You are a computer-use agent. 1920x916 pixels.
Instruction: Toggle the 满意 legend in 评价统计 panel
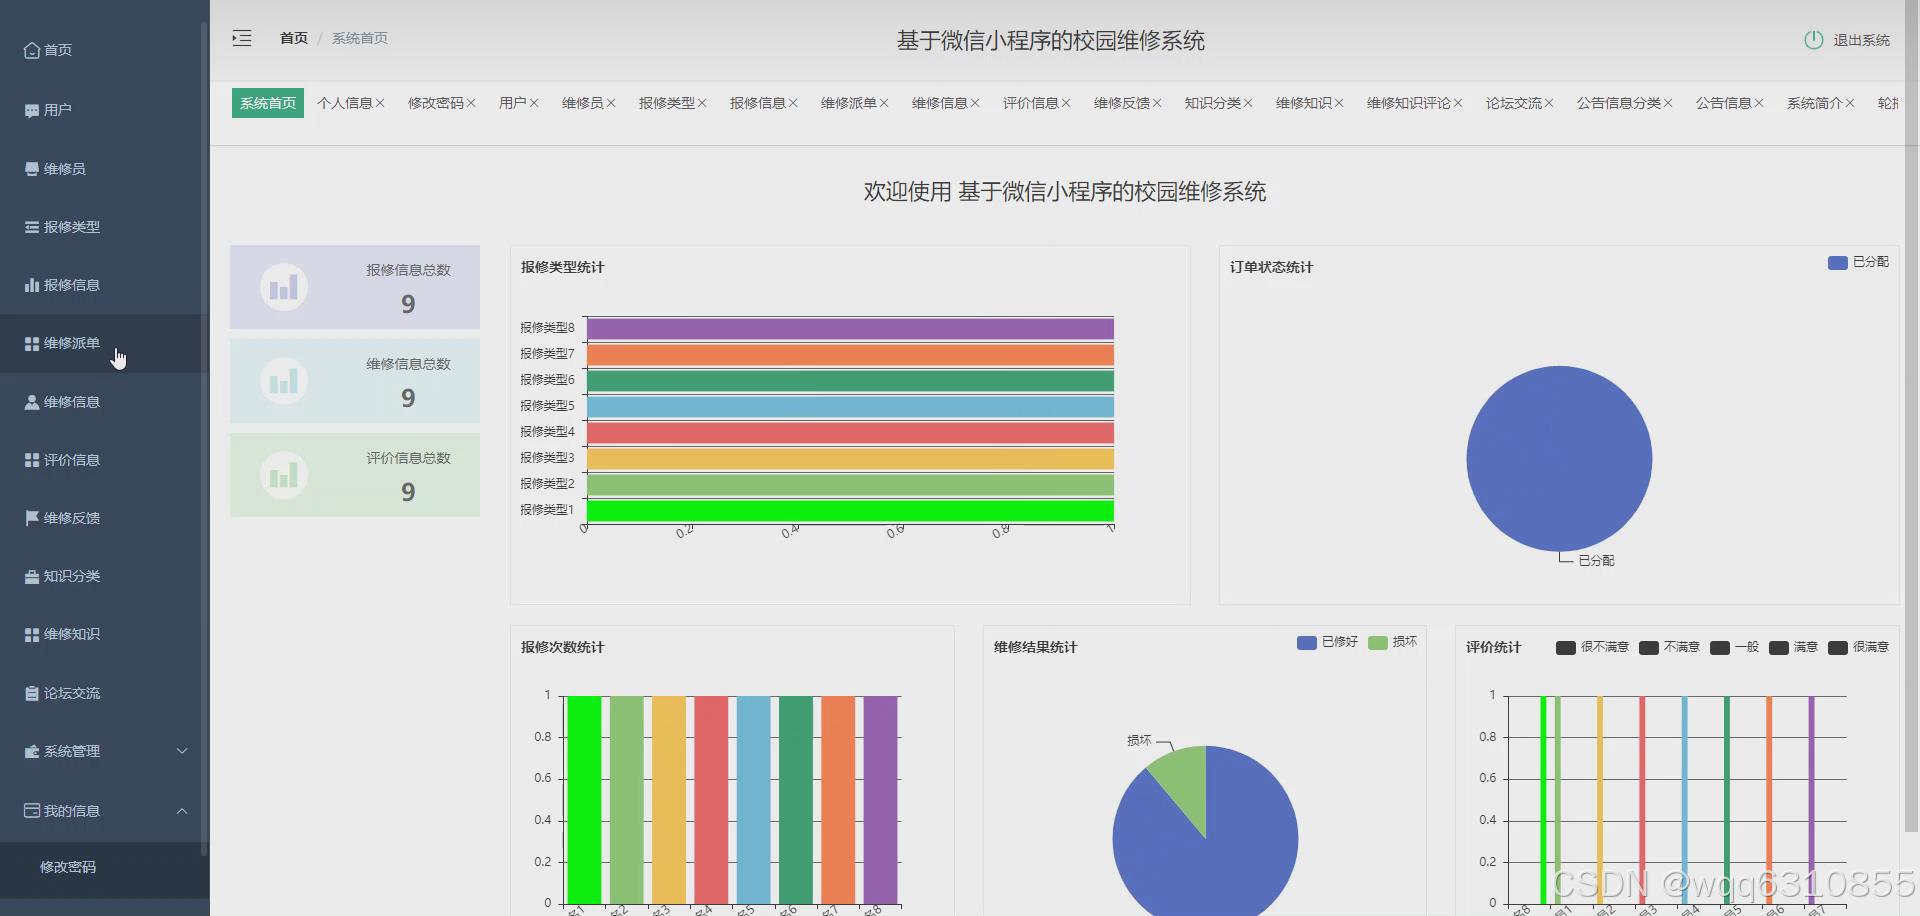coord(1793,647)
